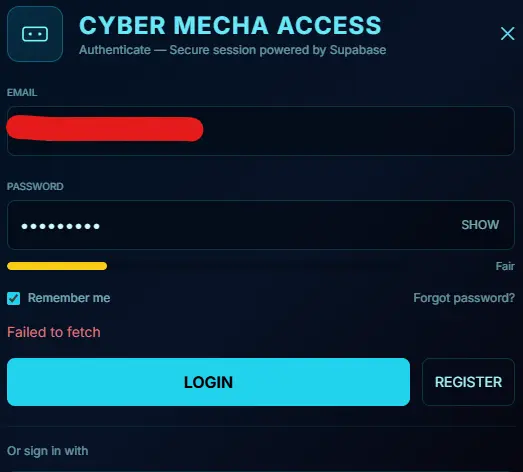523x472 pixels.
Task: Click the Or sign in with text
Action: click(x=48, y=451)
